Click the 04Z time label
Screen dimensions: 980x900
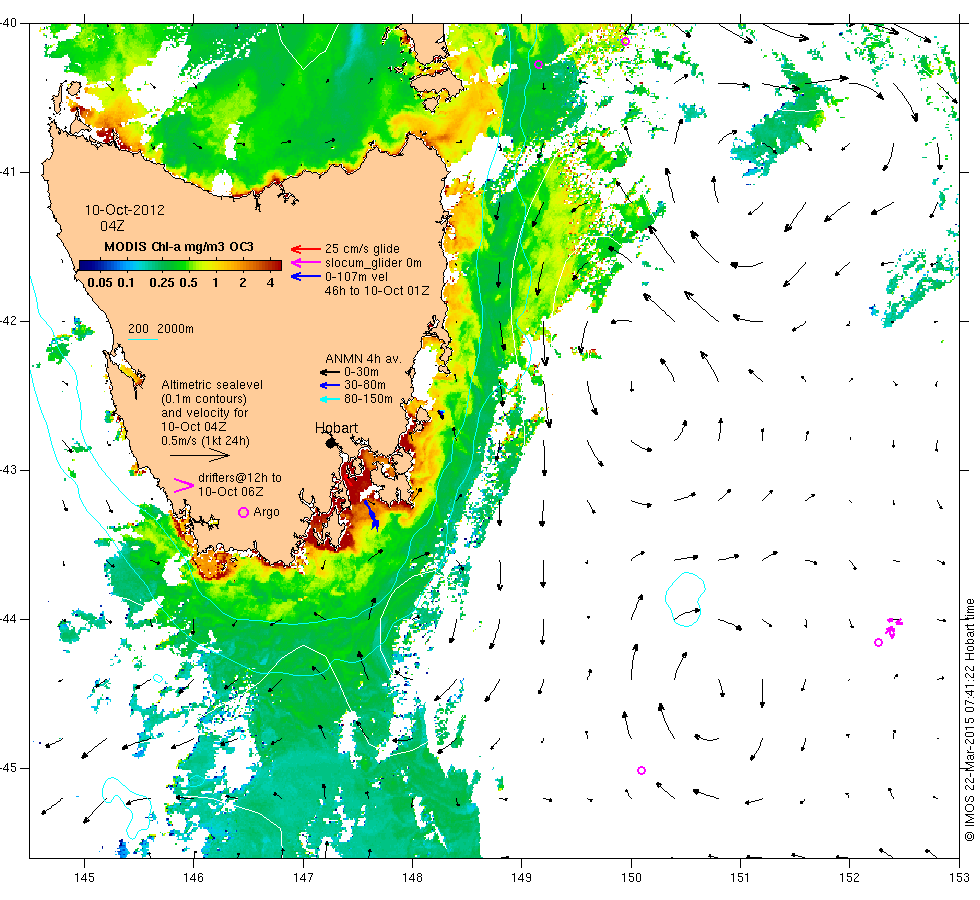(112, 226)
